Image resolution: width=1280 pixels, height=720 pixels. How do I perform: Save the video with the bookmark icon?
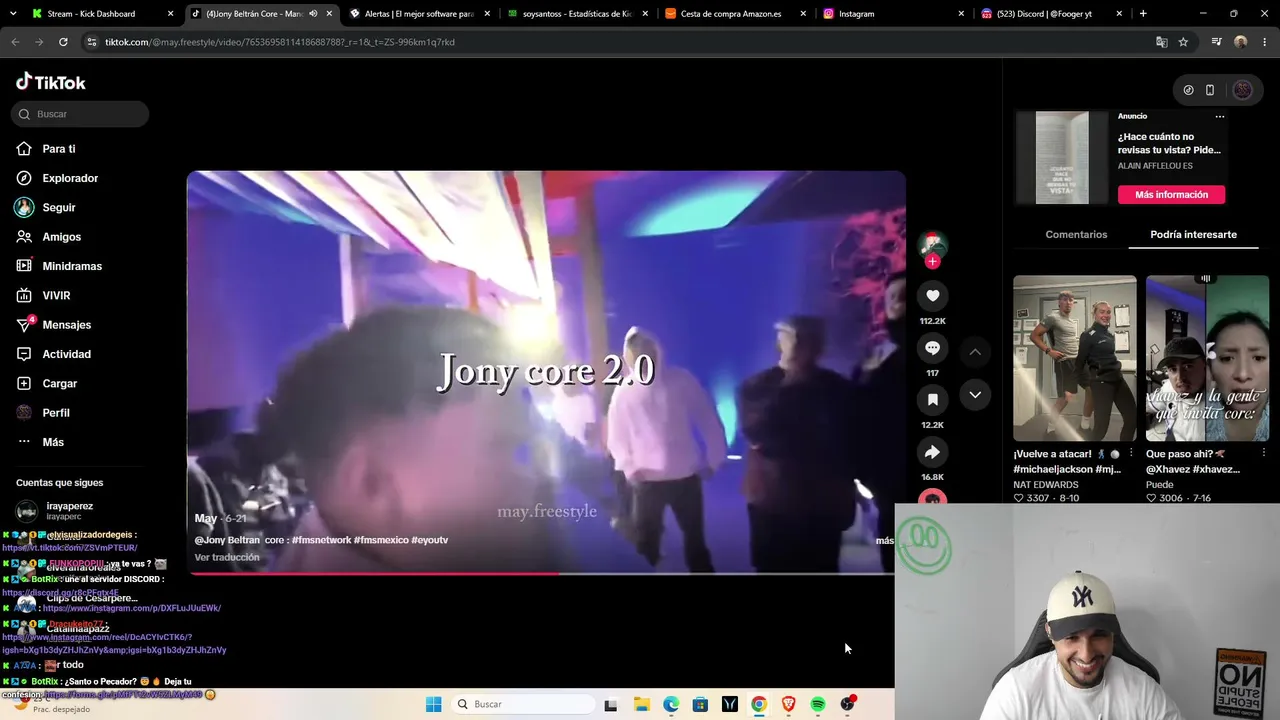pyautogui.click(x=932, y=399)
